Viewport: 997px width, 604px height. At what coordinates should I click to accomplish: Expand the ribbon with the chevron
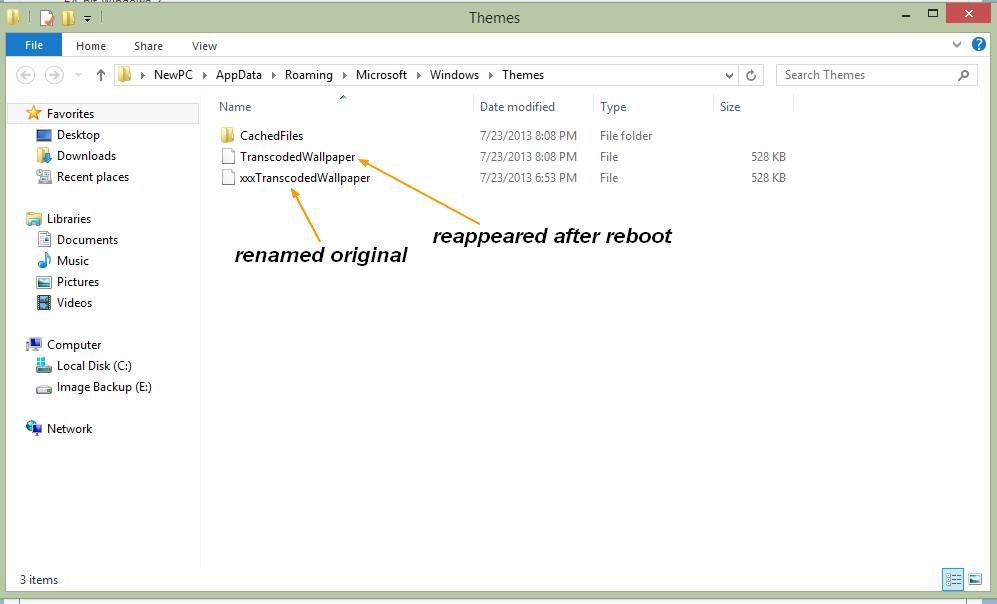(x=957, y=45)
